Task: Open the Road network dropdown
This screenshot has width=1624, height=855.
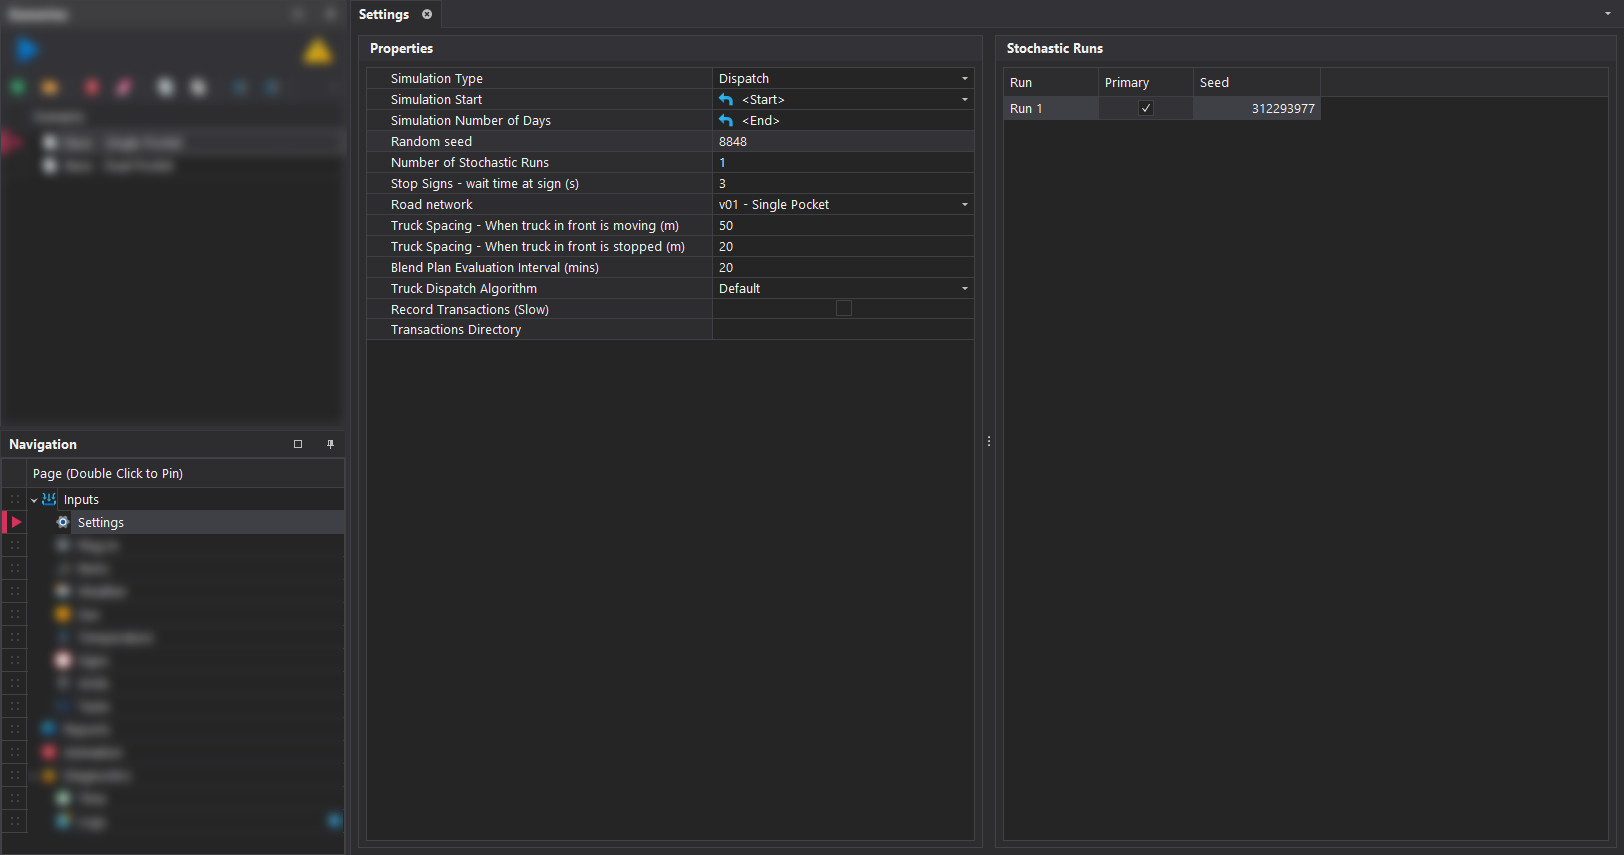Action: click(964, 205)
